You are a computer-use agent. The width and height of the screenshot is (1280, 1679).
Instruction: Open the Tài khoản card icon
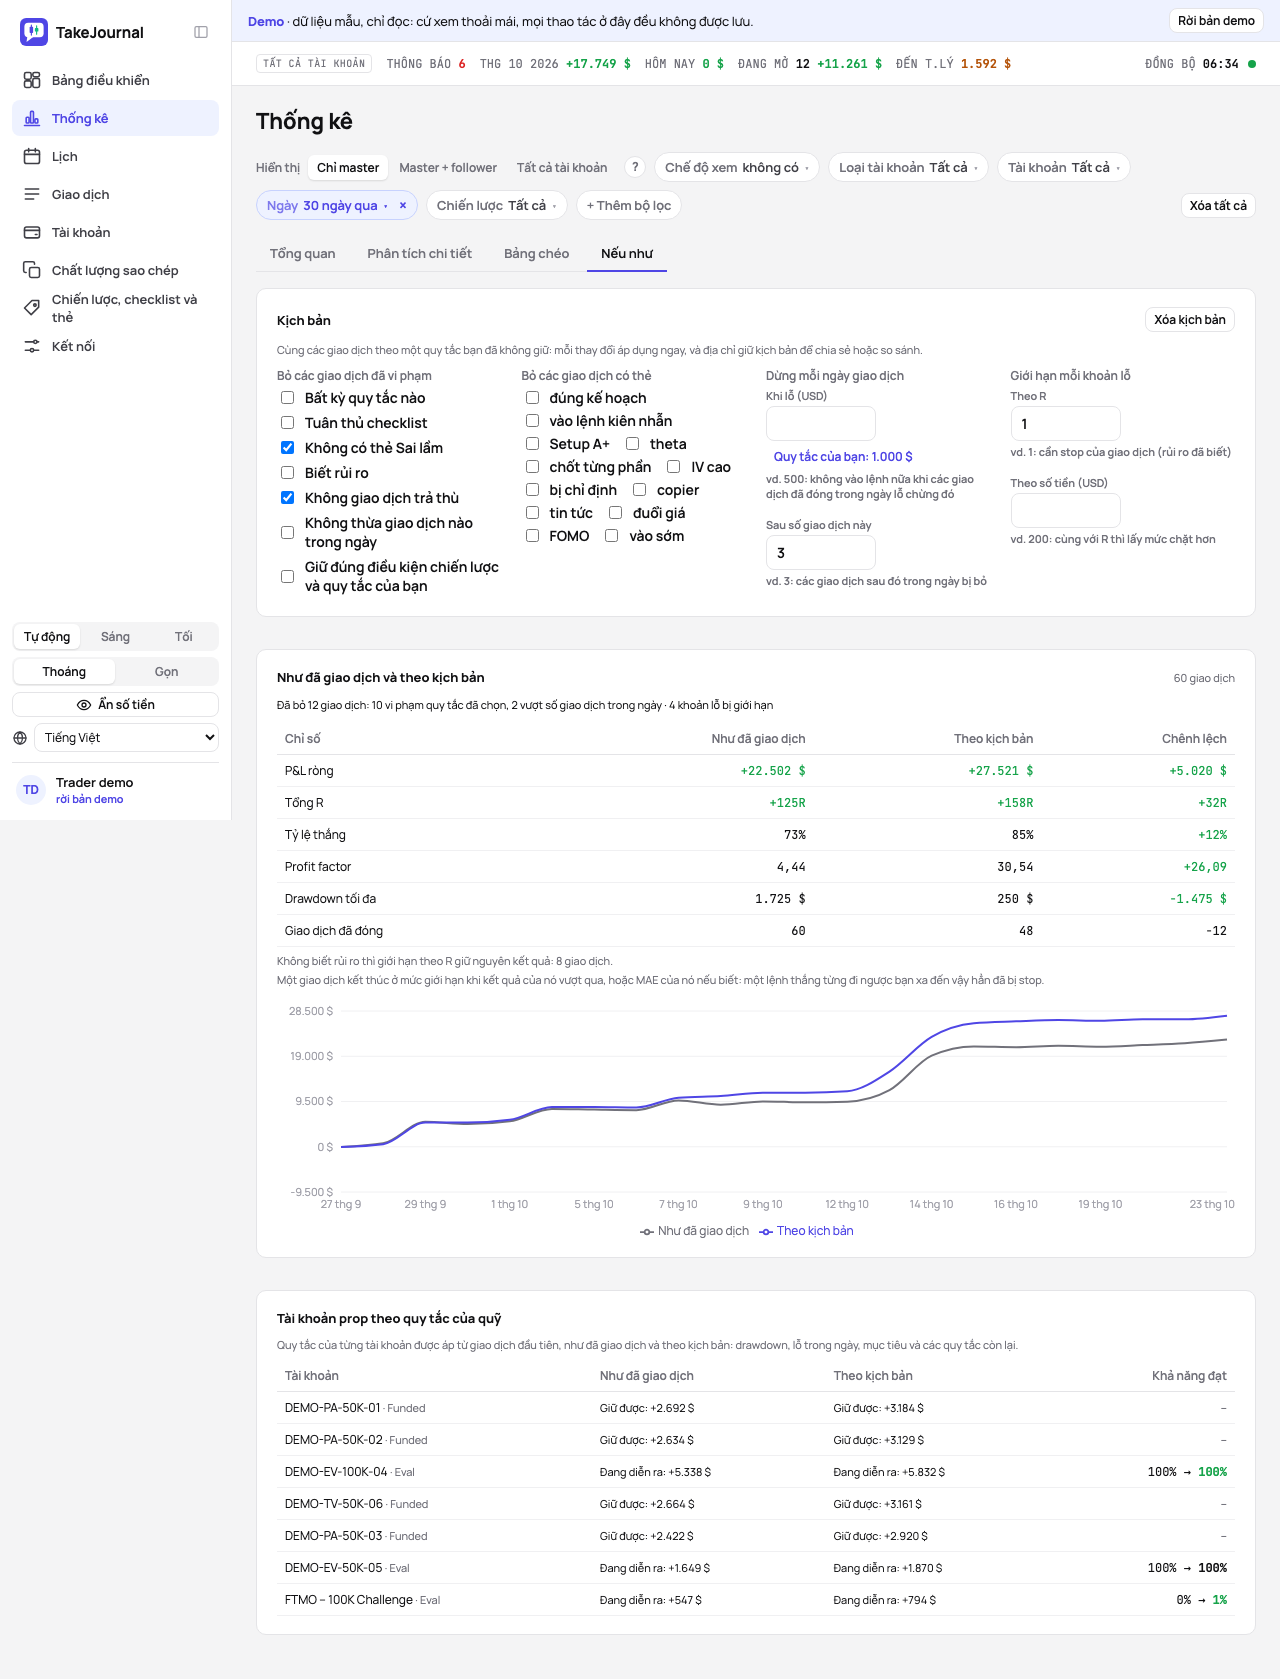[x=32, y=232]
